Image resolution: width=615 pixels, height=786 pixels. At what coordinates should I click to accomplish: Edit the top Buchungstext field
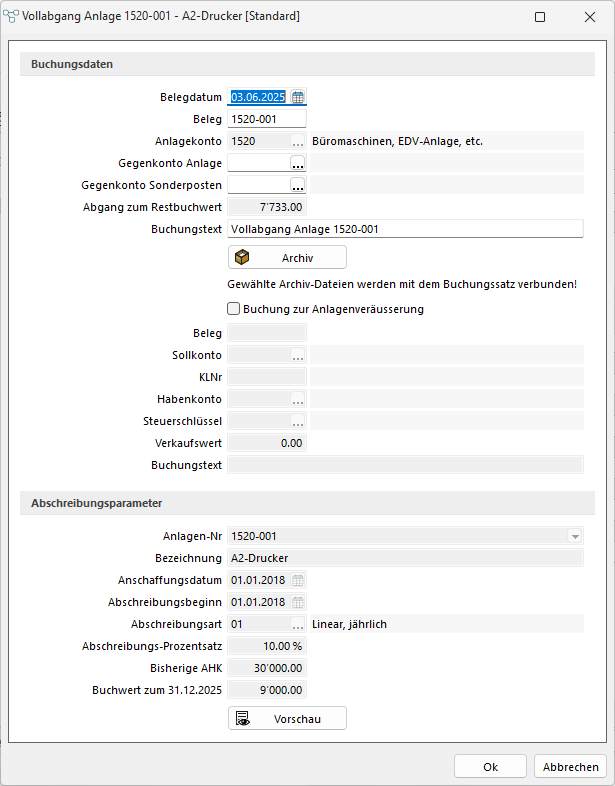coord(405,229)
